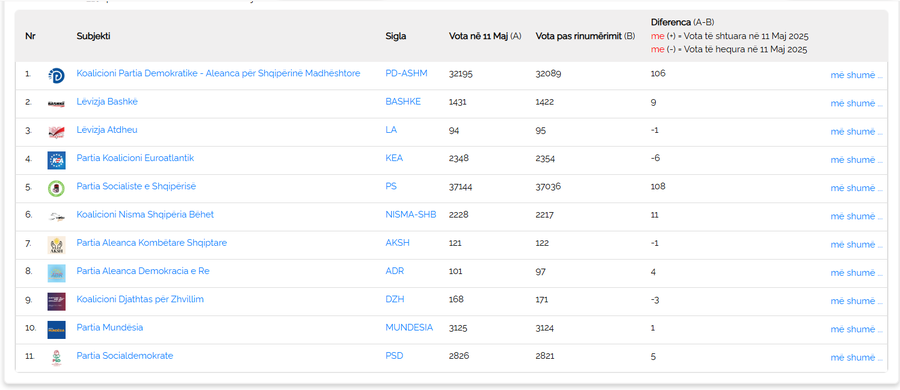This screenshot has width=900, height=390.
Task: Click the NISMA-SHB acronym link
Action: click(411, 214)
